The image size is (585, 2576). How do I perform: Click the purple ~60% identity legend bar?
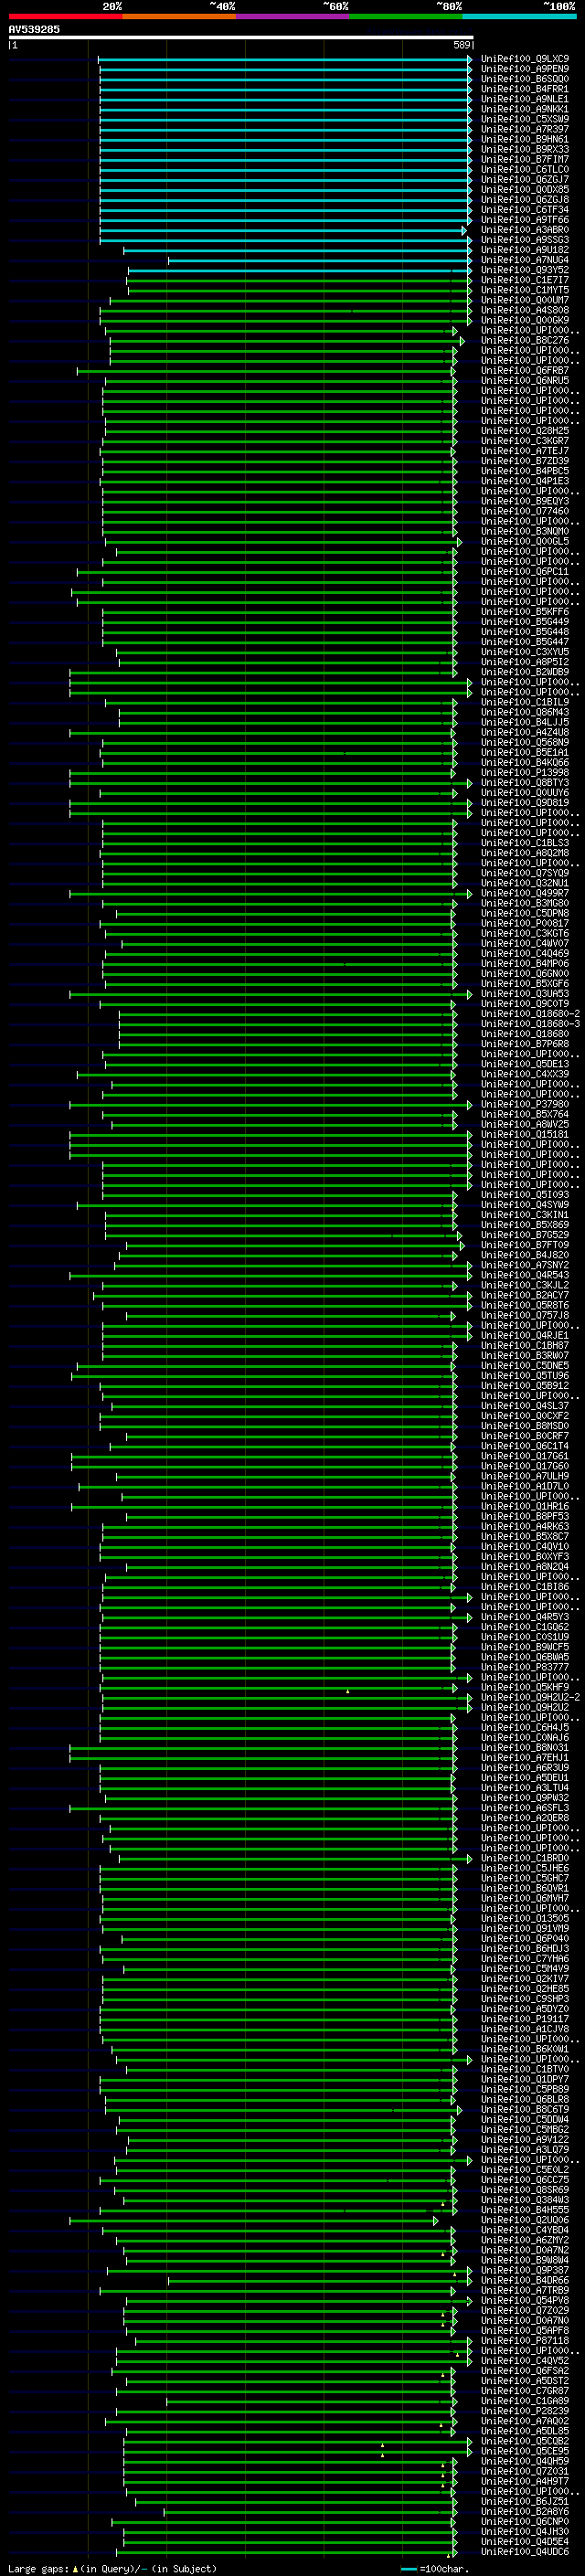(293, 16)
